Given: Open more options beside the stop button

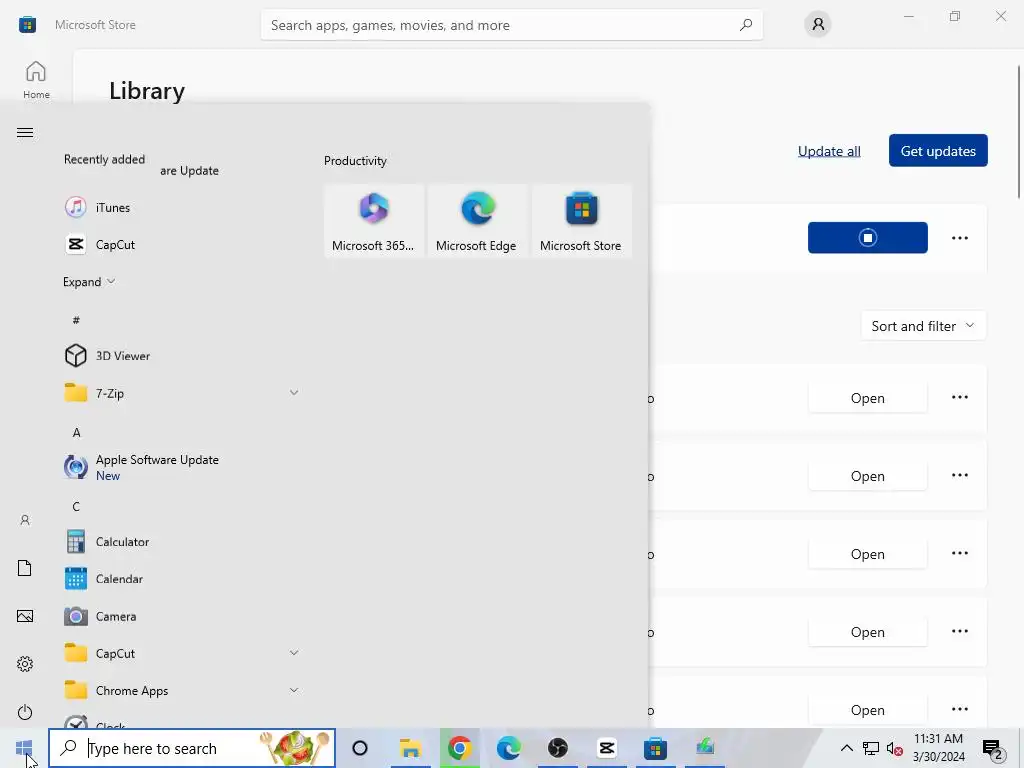Looking at the screenshot, I should (x=960, y=238).
